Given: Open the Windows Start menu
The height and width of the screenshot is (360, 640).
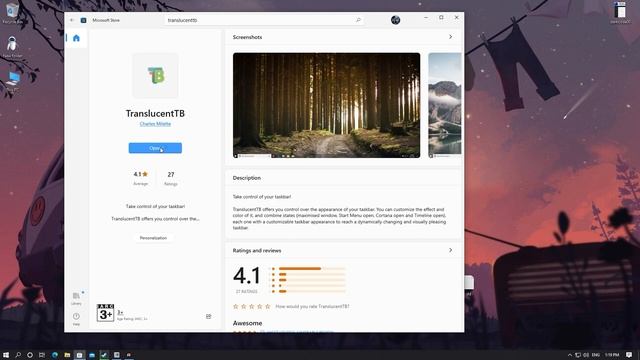Looking at the screenshot, I should pyautogui.click(x=6, y=355).
